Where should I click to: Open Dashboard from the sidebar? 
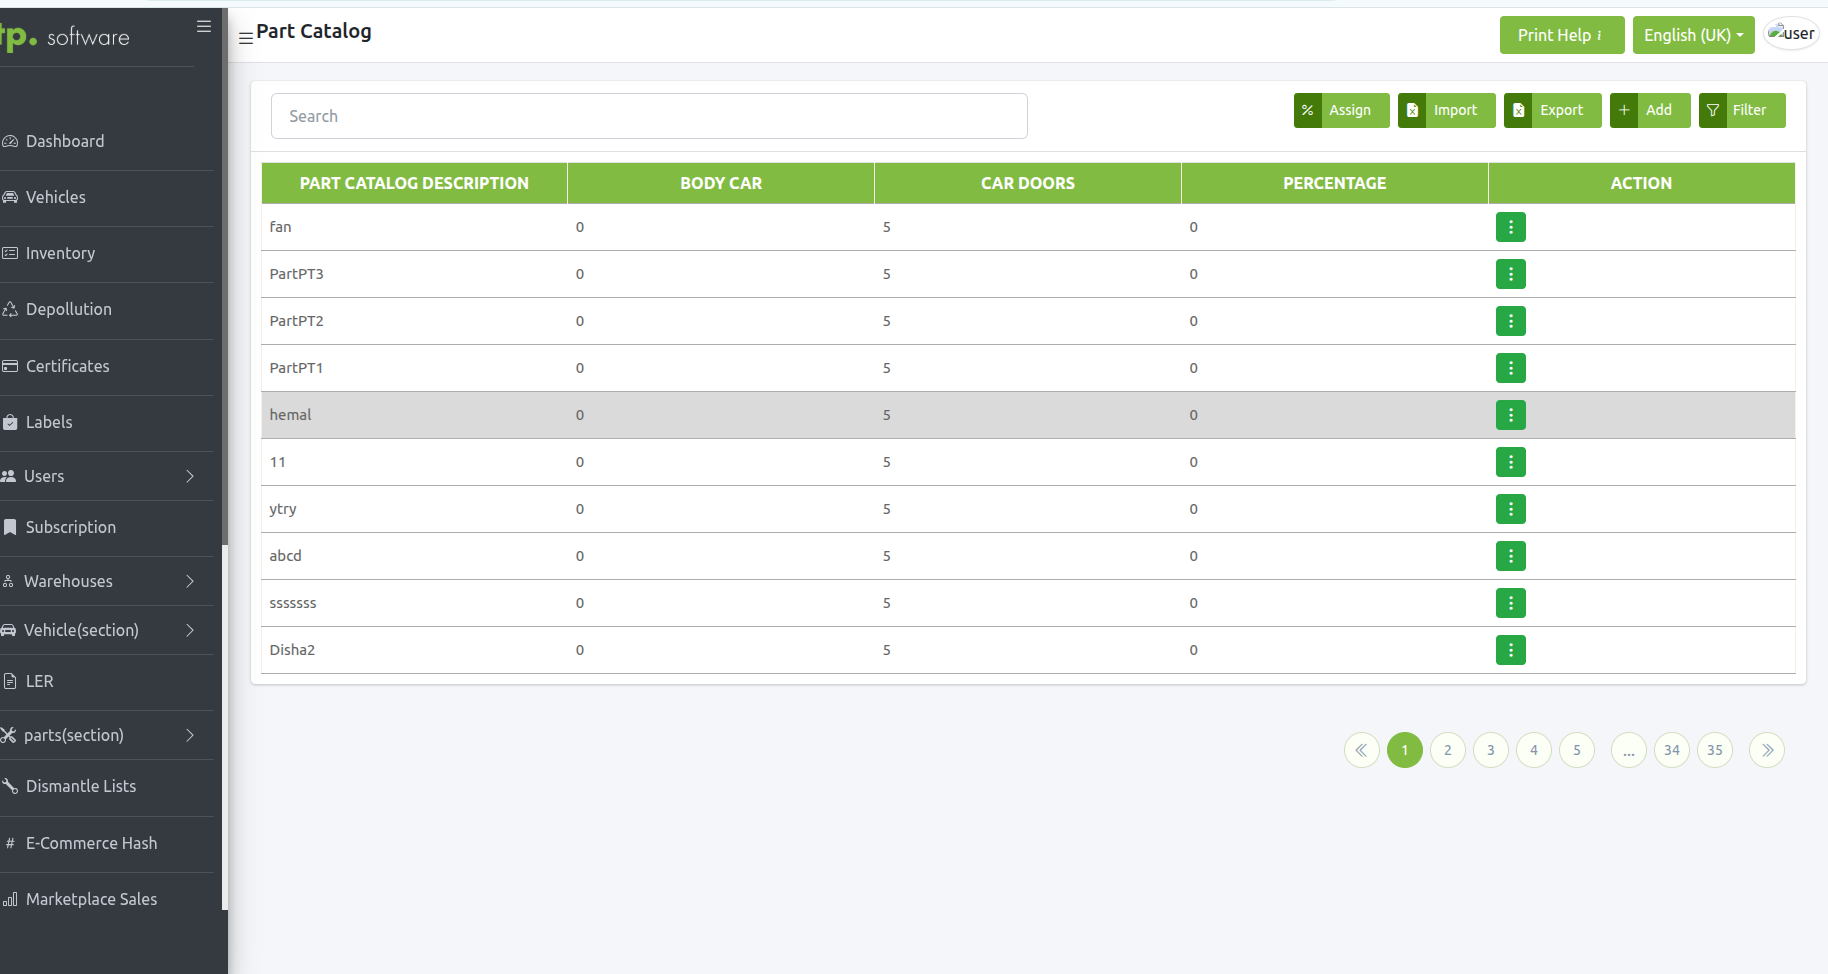click(65, 141)
